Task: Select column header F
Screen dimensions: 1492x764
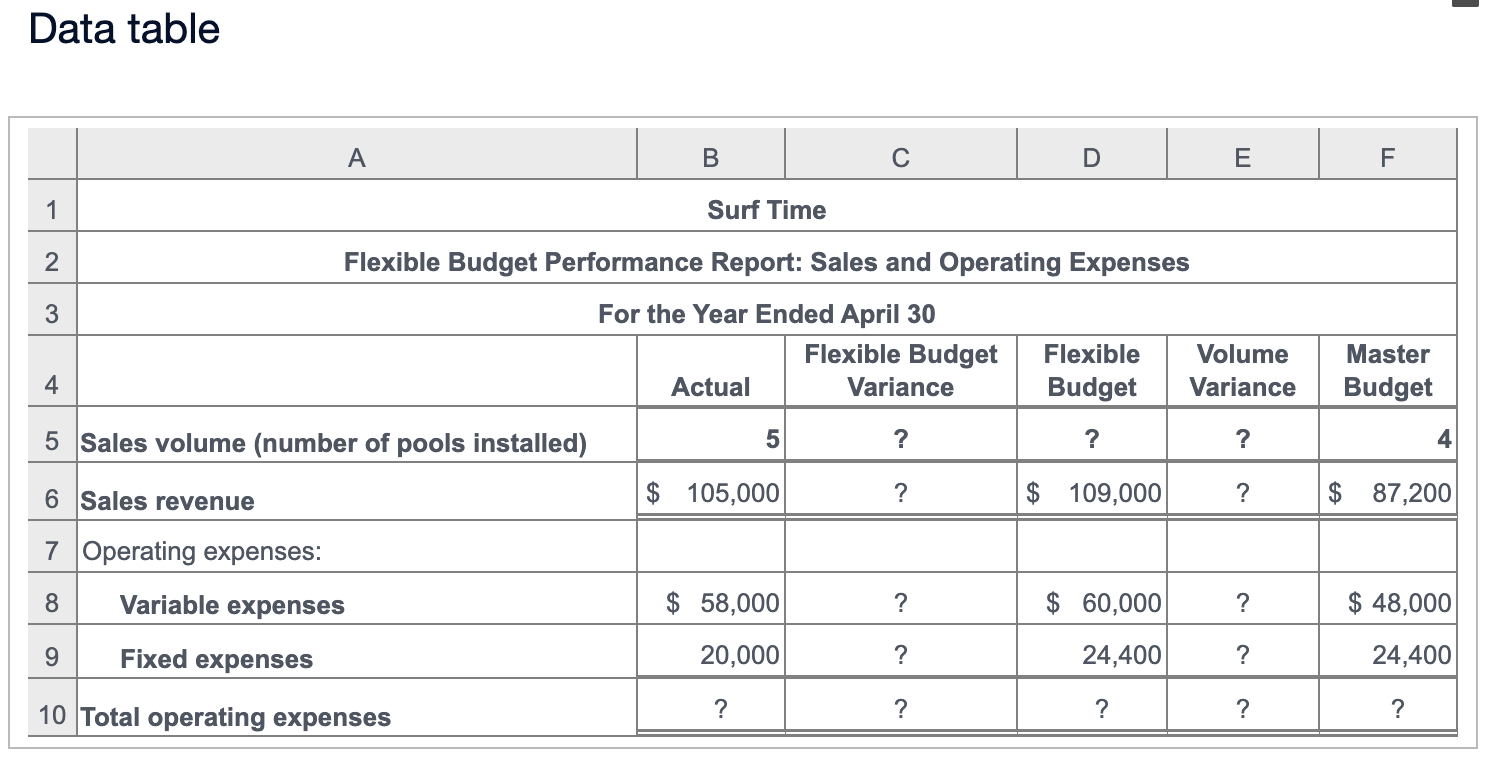Action: pyautogui.click(x=1386, y=156)
